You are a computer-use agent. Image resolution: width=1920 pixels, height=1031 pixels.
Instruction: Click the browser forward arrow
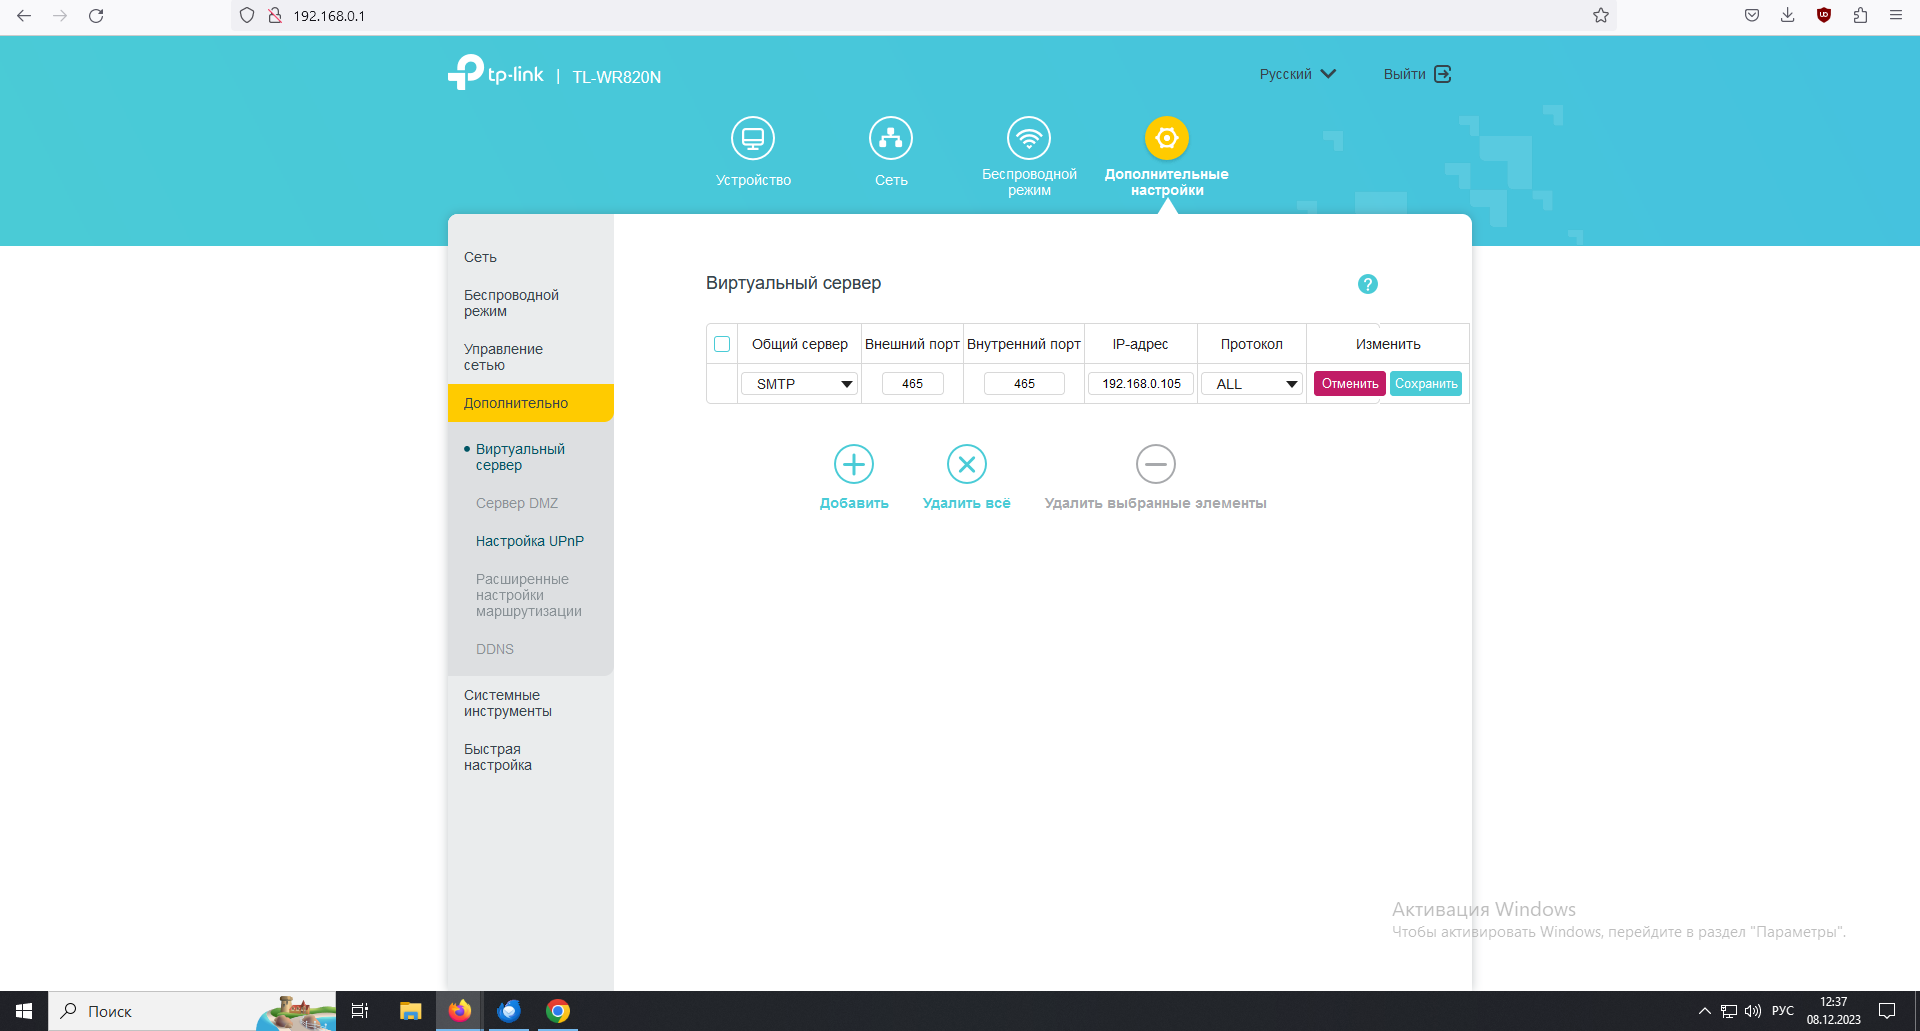pos(60,16)
